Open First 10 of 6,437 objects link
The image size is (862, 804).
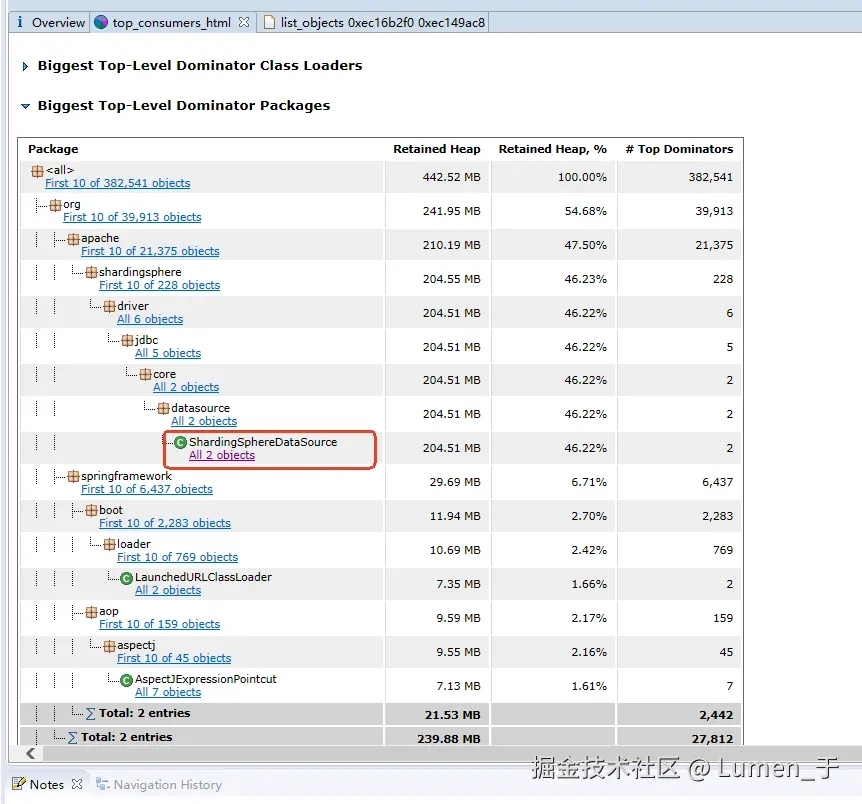[x=146, y=490]
